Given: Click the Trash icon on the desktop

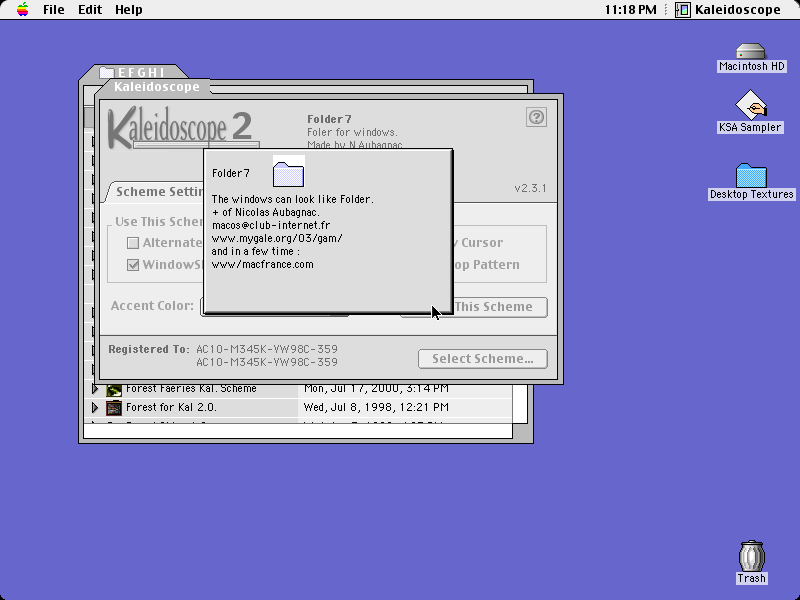Looking at the screenshot, I should point(751,556).
